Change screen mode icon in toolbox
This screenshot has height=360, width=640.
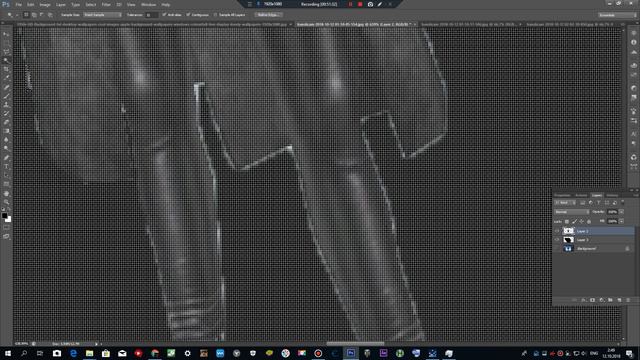coord(6,236)
